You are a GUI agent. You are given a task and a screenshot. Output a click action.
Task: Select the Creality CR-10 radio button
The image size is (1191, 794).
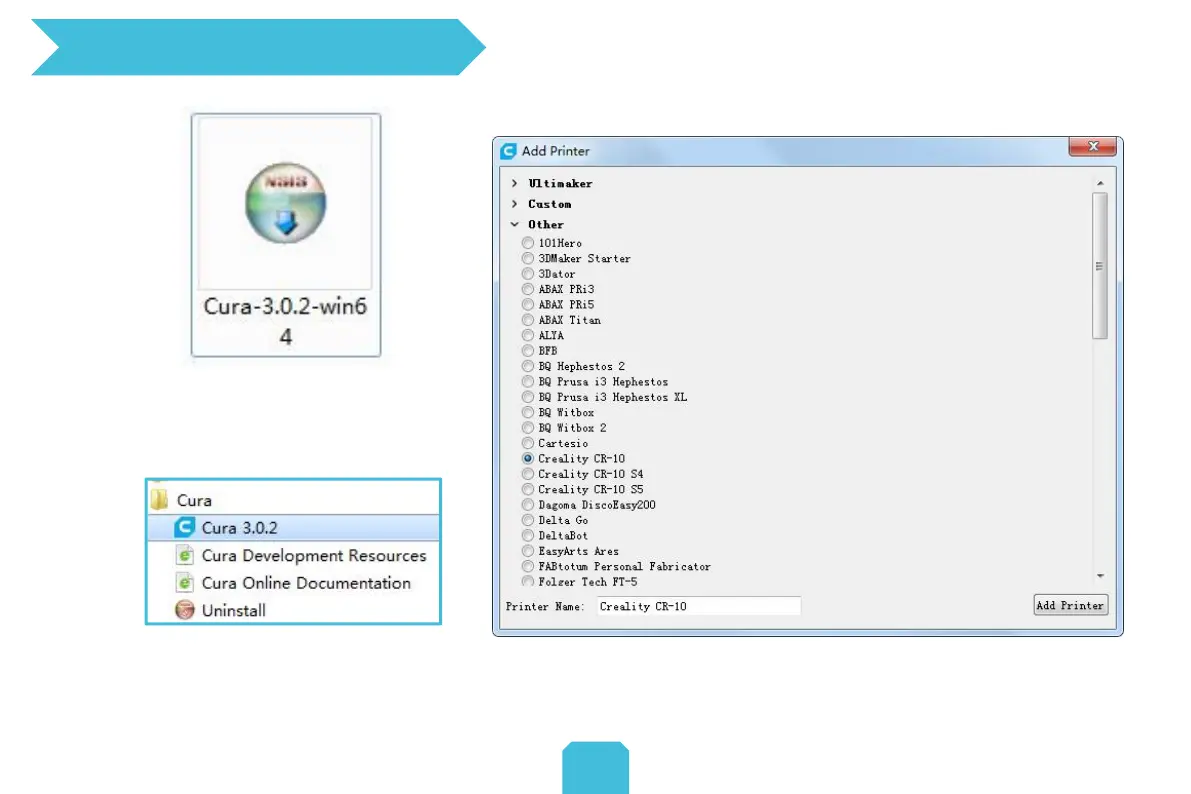coord(528,458)
